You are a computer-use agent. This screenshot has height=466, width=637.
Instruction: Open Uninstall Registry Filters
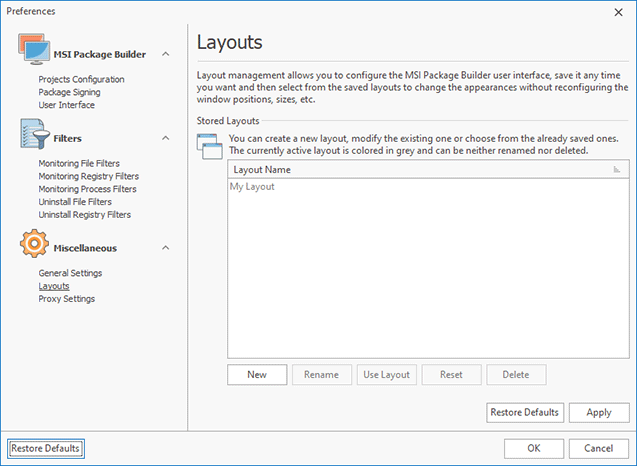tap(84, 215)
